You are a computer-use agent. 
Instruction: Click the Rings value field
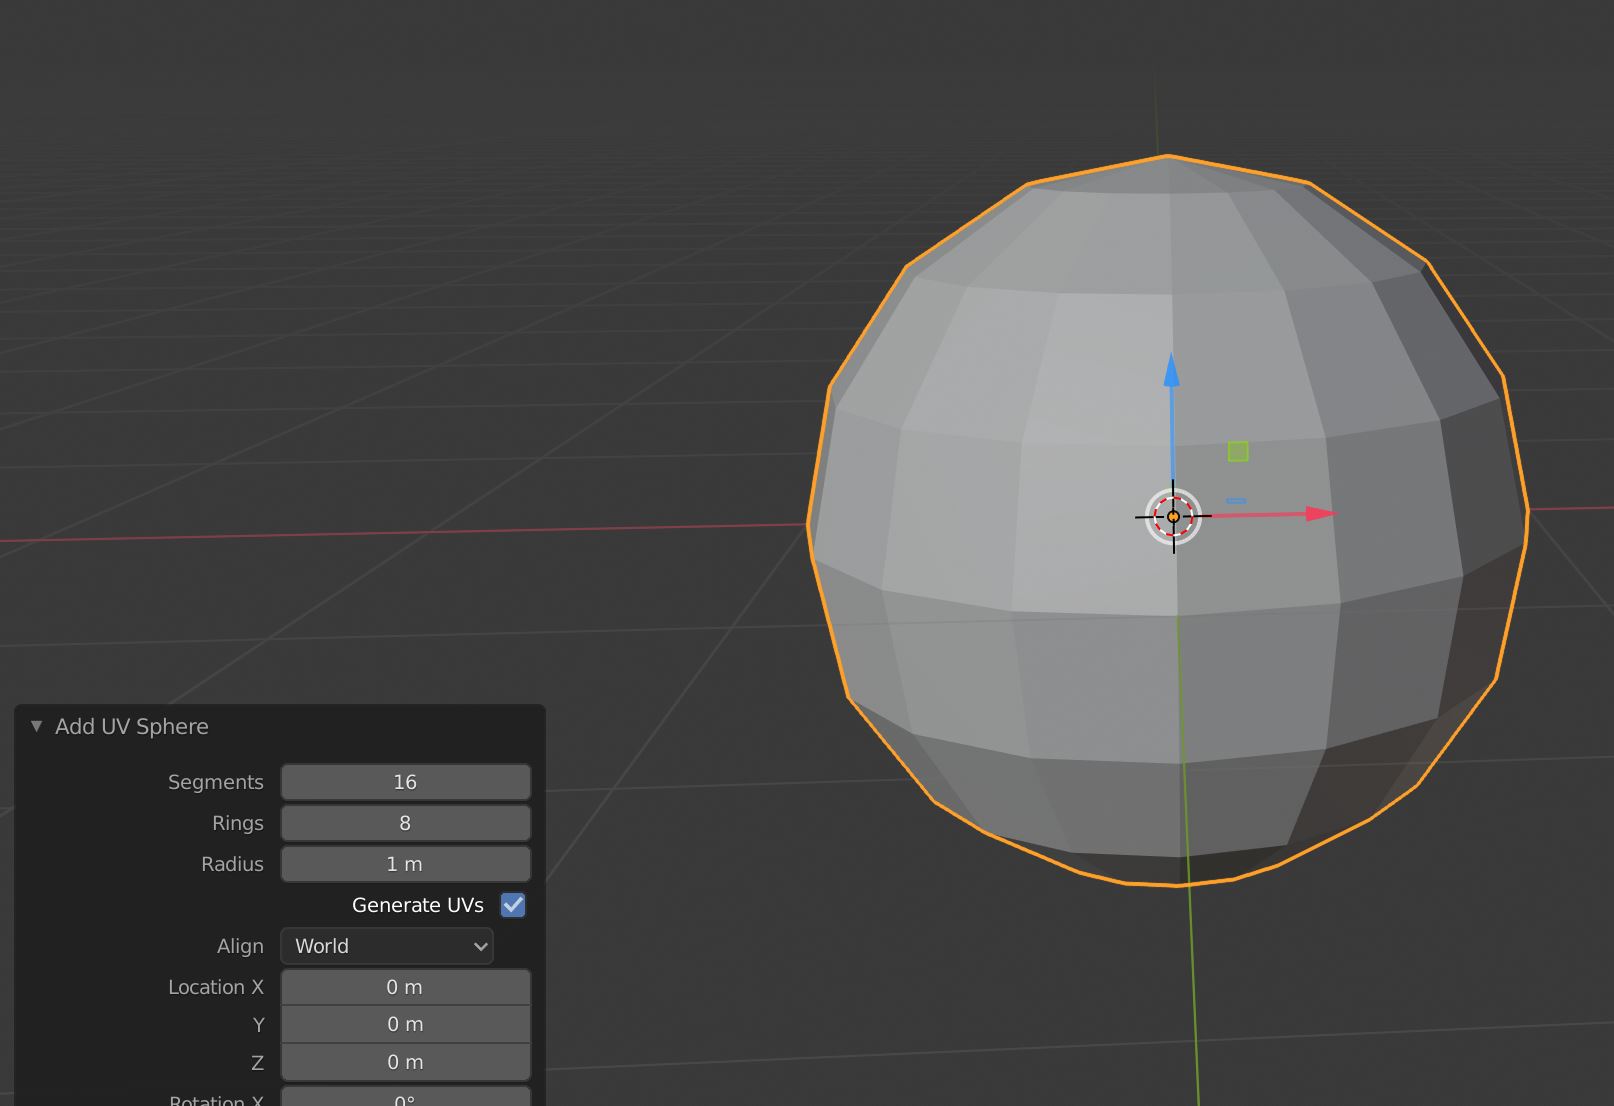(405, 822)
